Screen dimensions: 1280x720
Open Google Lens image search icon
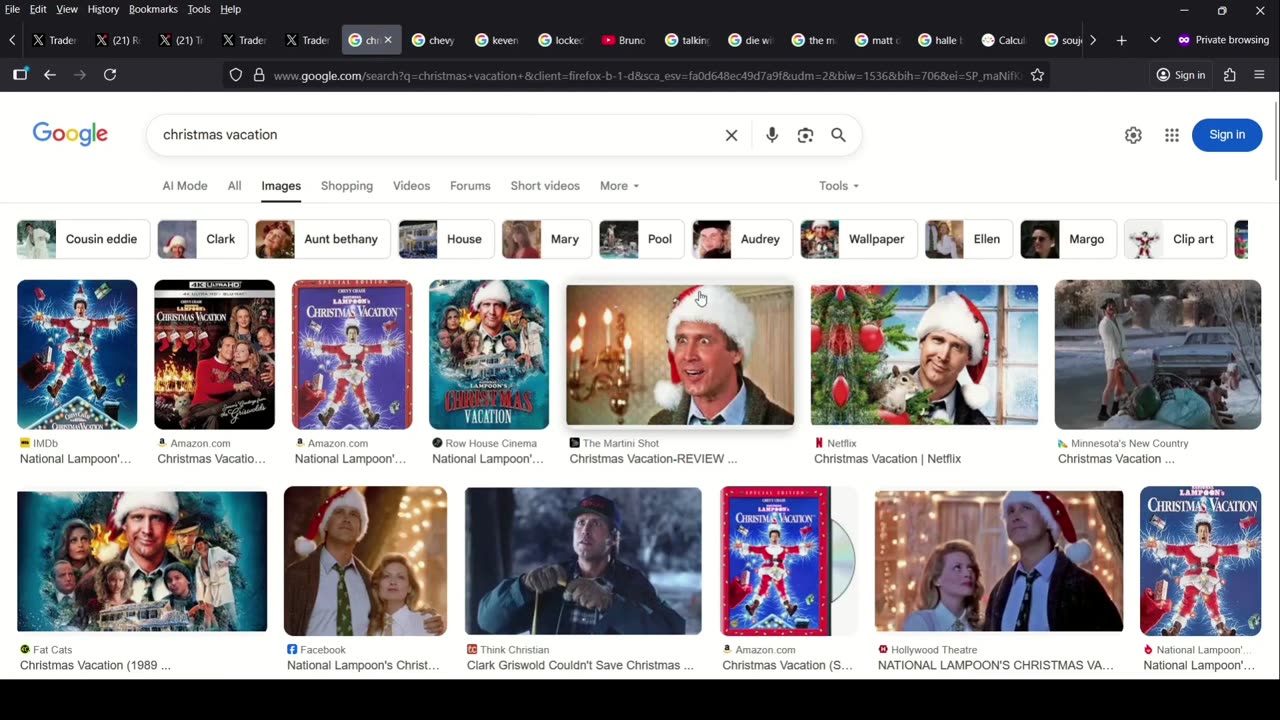805,135
